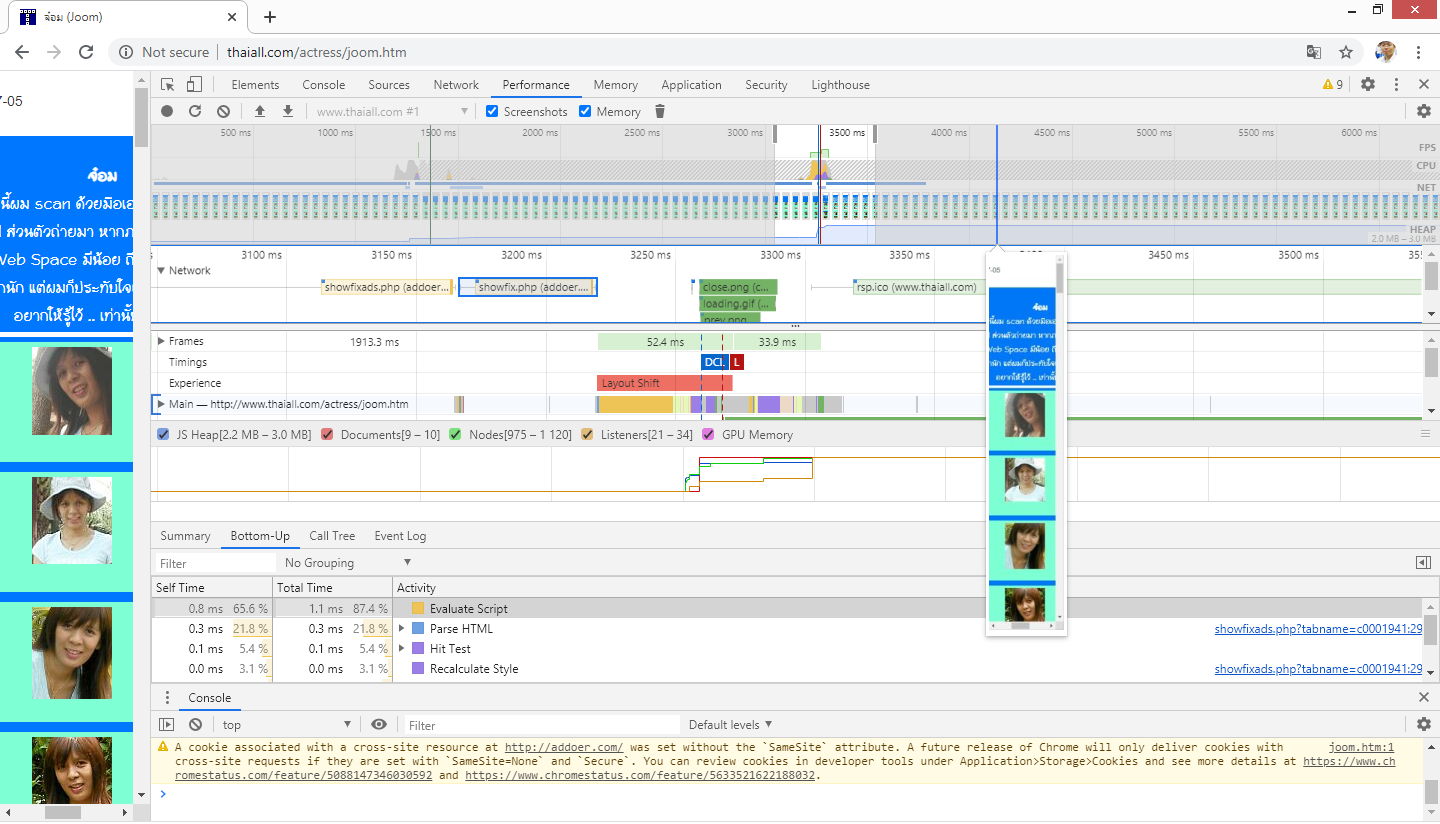Click the reload and start profiling icon
Viewport: 1440px width, 824px height.
tap(195, 112)
